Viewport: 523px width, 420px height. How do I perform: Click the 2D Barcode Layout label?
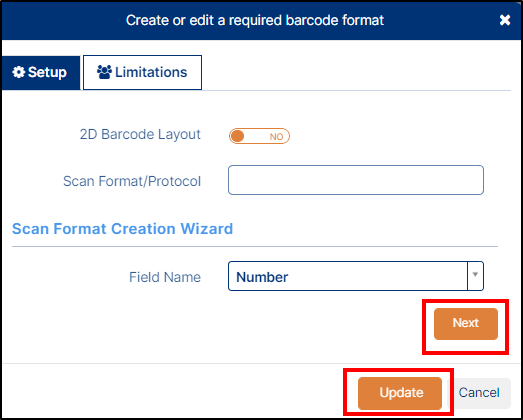coord(140,135)
